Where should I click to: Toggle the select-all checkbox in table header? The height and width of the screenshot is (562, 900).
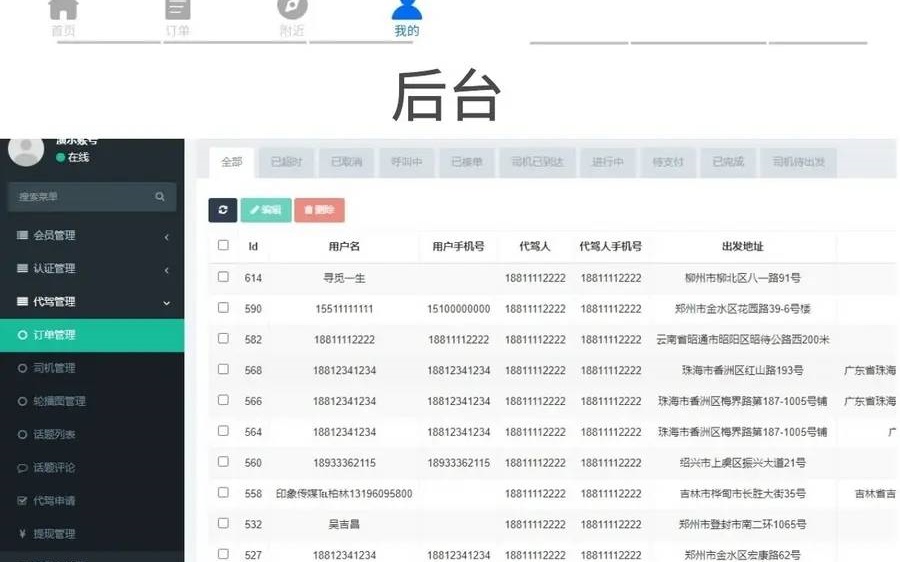[x=223, y=245]
